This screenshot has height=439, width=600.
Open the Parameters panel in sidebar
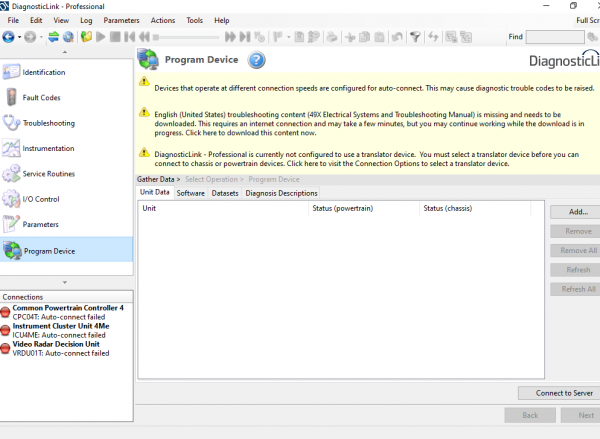(x=67, y=224)
